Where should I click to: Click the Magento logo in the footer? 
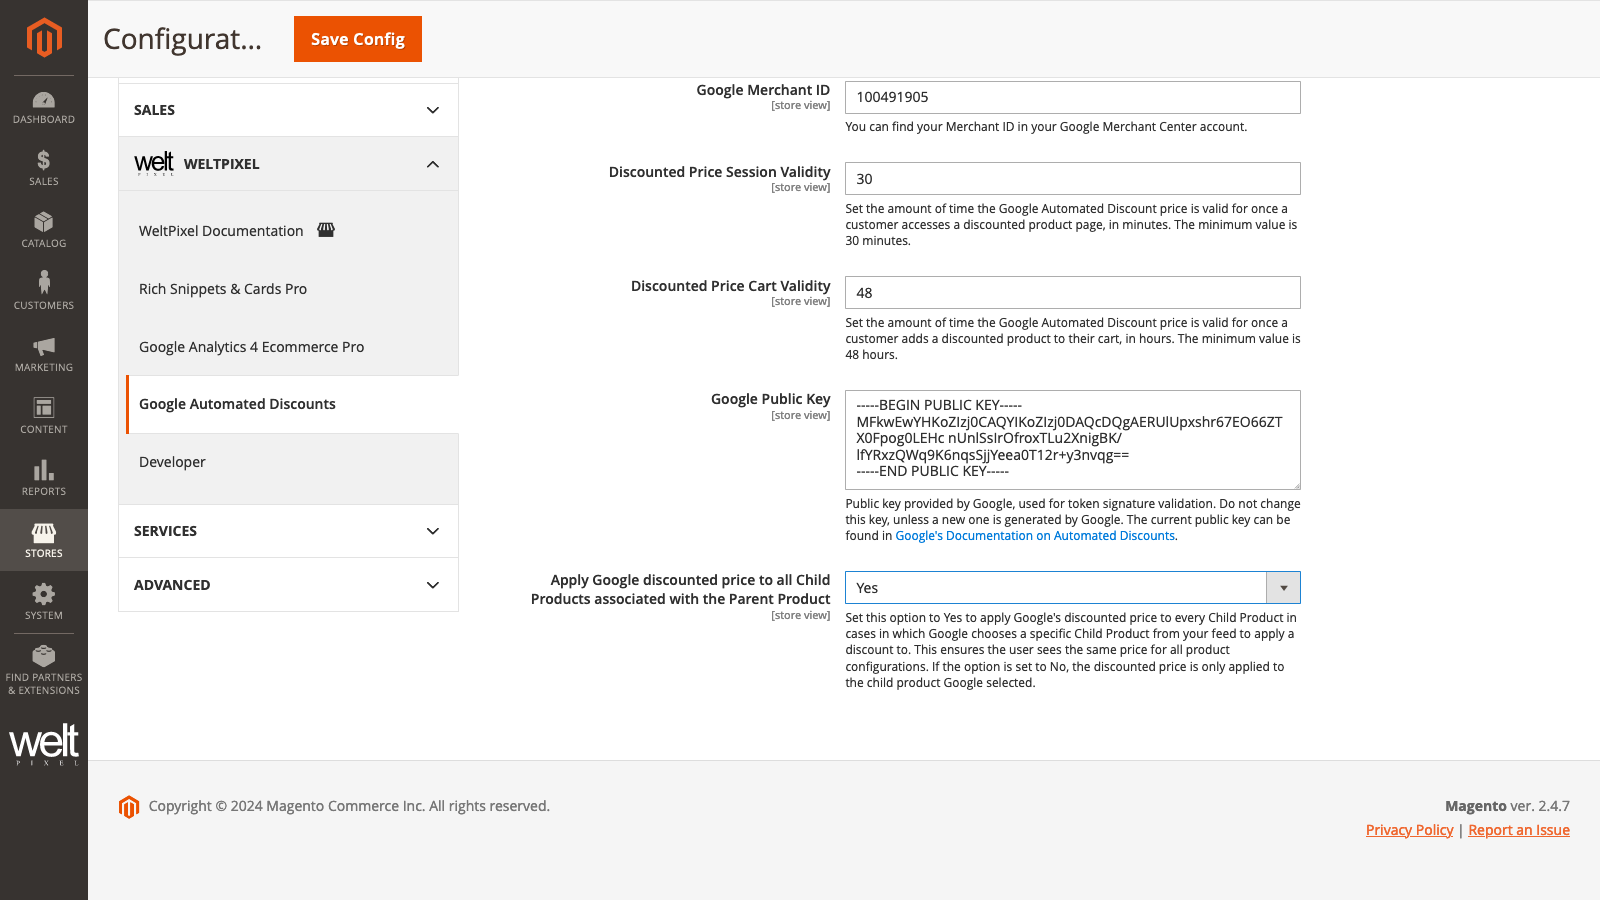(x=129, y=806)
